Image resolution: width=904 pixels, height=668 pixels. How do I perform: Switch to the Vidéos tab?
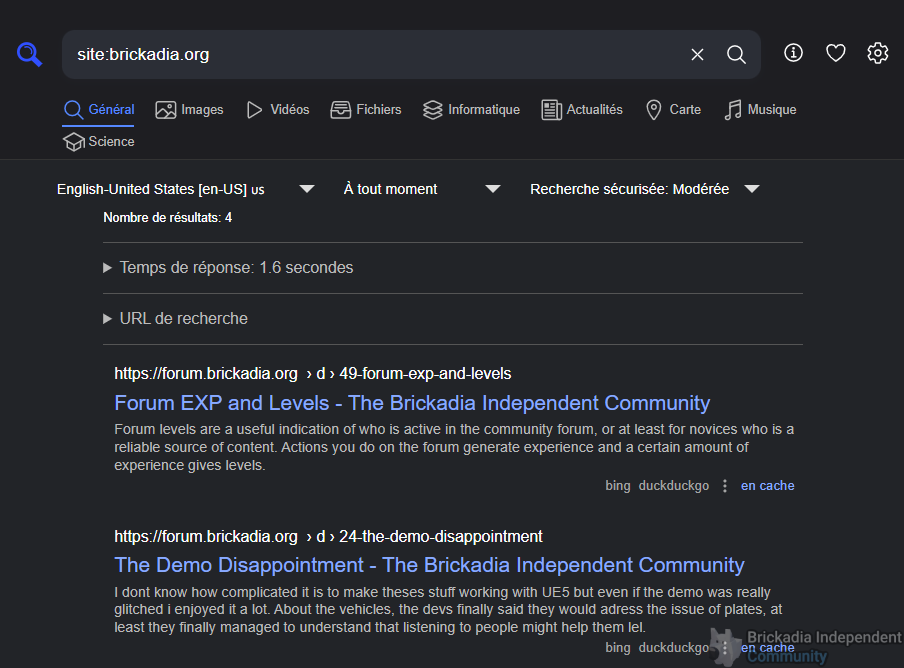coord(278,110)
